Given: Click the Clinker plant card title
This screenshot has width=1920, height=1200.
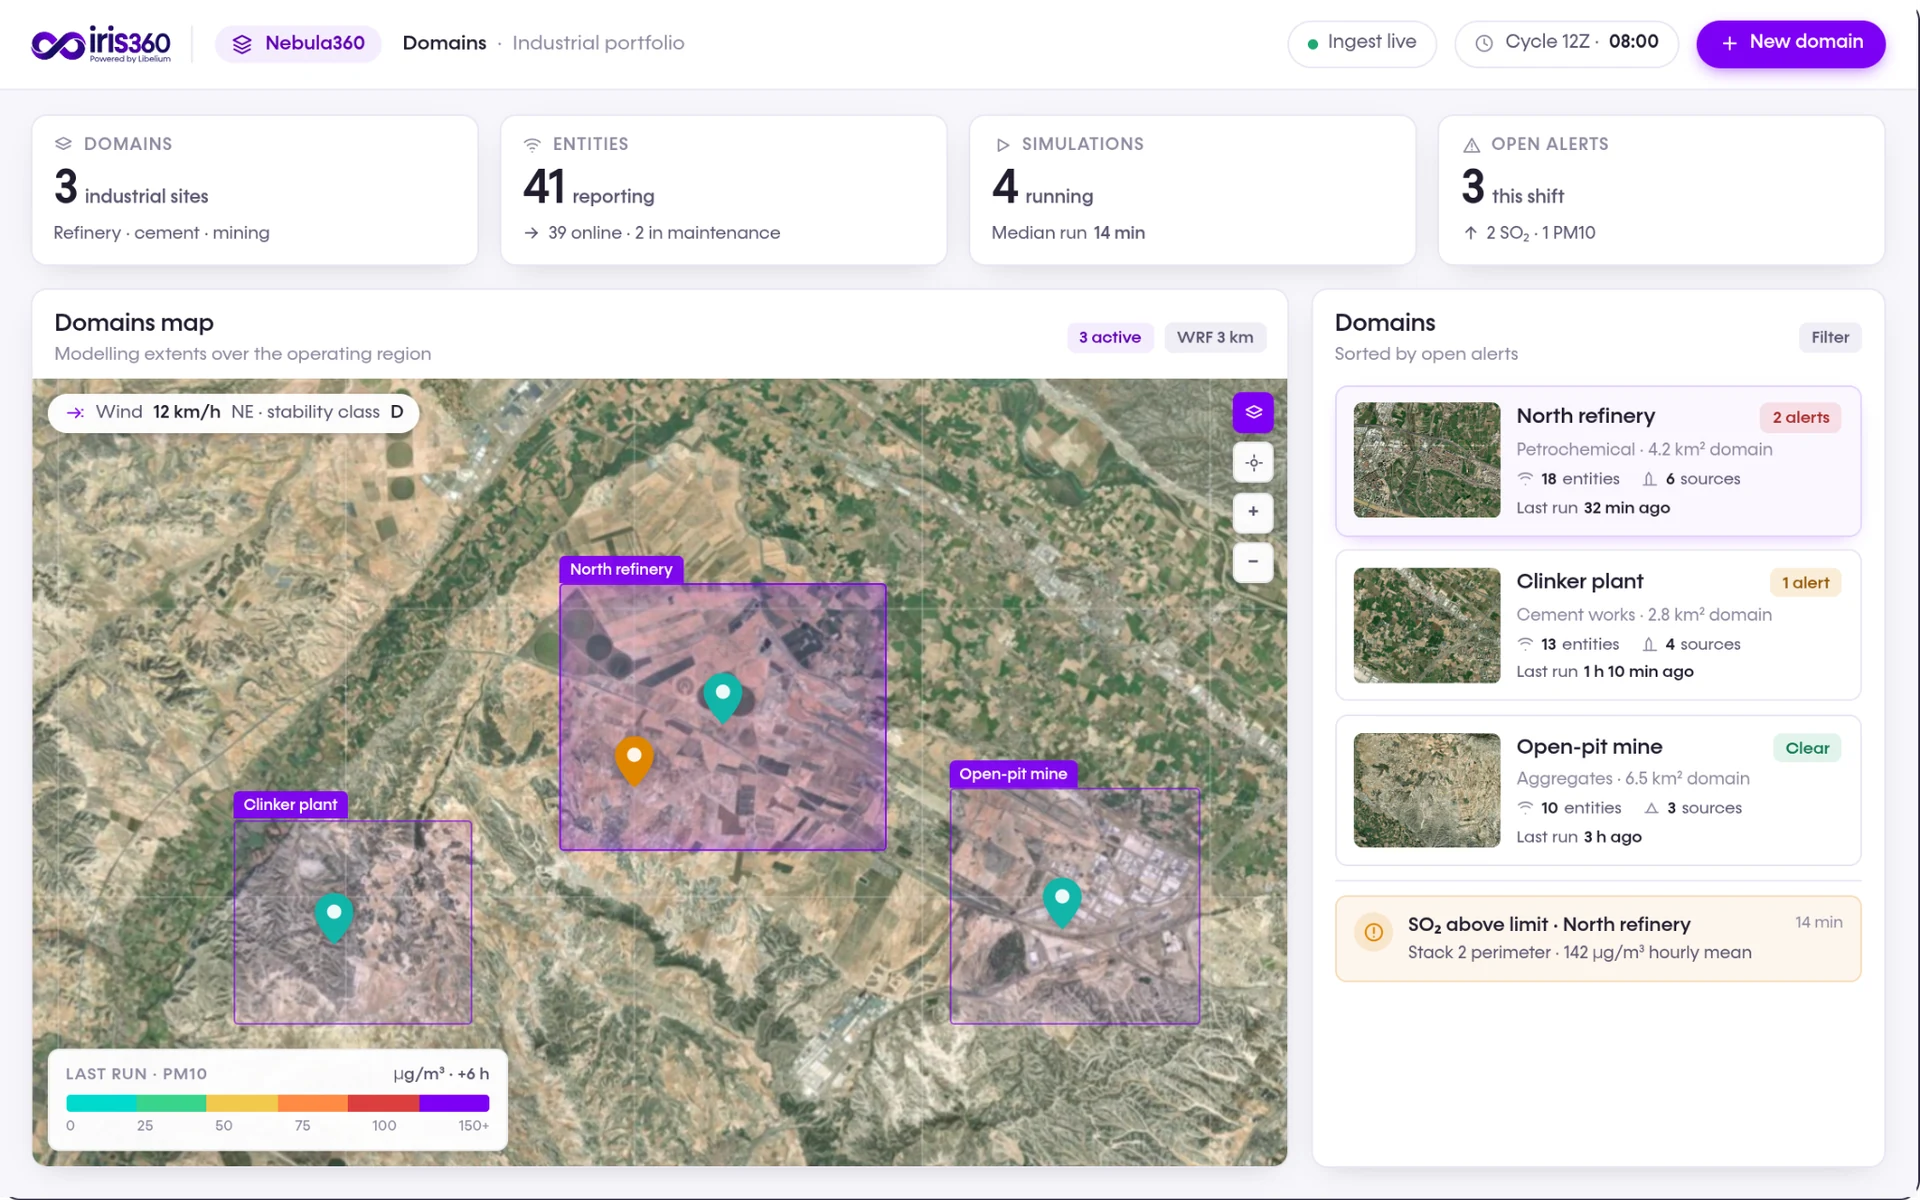Looking at the screenshot, I should point(1579,581).
